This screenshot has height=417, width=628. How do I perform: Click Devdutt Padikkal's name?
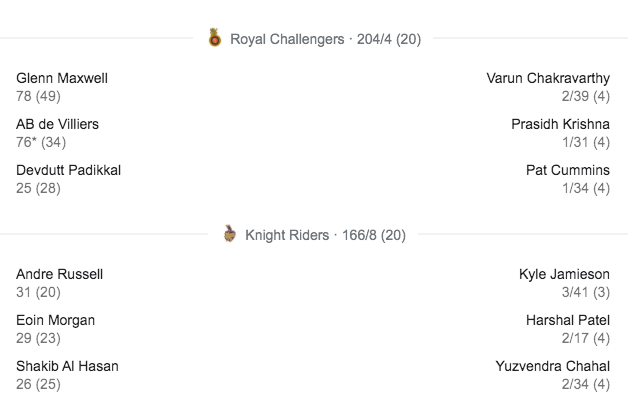tap(69, 170)
